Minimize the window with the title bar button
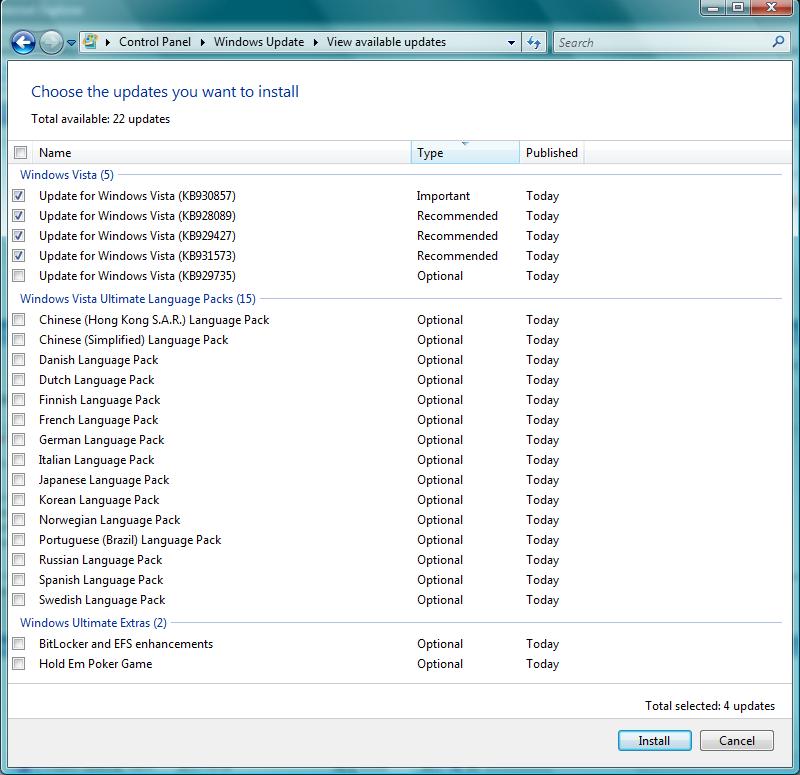Image resolution: width=800 pixels, height=775 pixels. (x=713, y=8)
